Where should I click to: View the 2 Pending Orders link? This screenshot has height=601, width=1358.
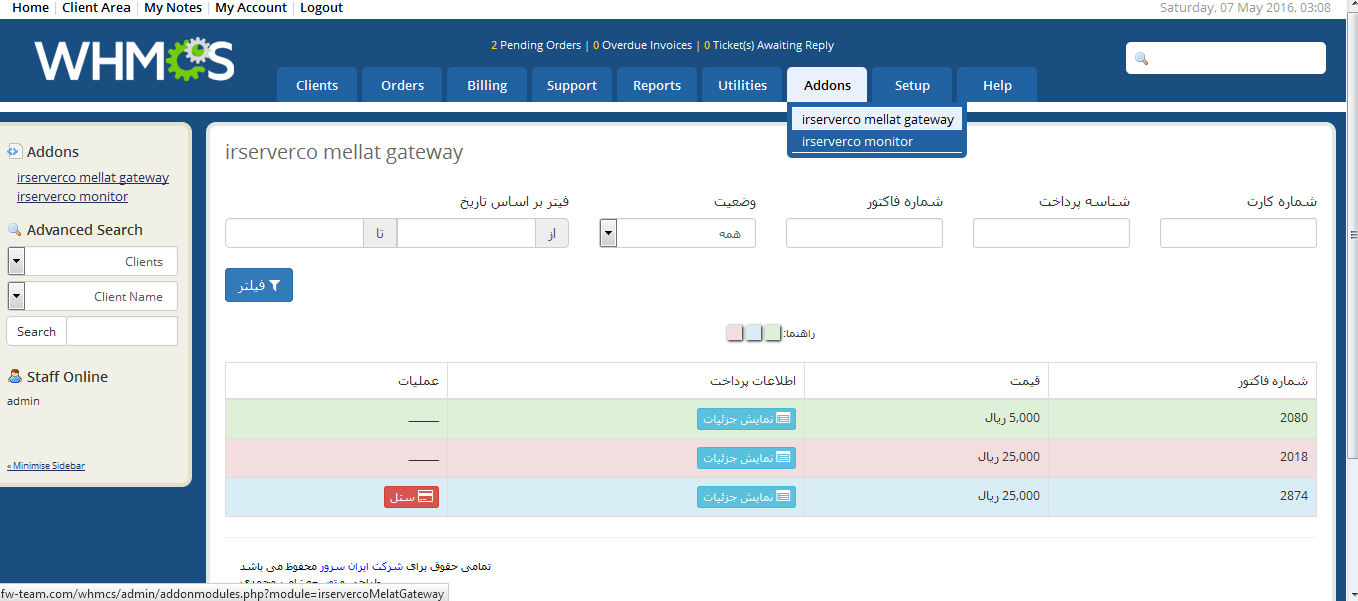tap(536, 45)
